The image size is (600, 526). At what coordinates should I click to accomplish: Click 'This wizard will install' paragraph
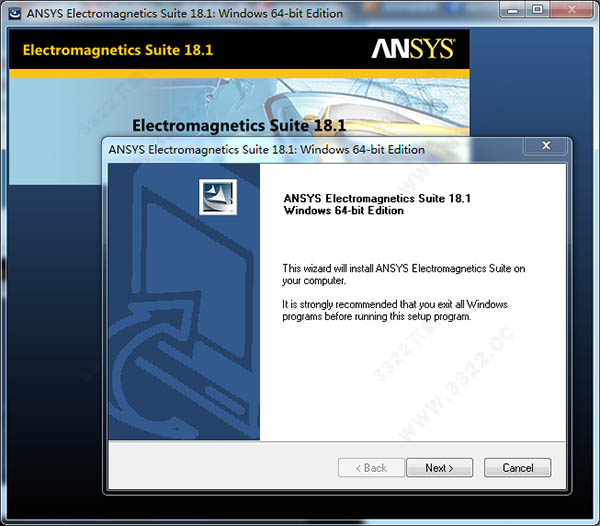[x=404, y=274]
